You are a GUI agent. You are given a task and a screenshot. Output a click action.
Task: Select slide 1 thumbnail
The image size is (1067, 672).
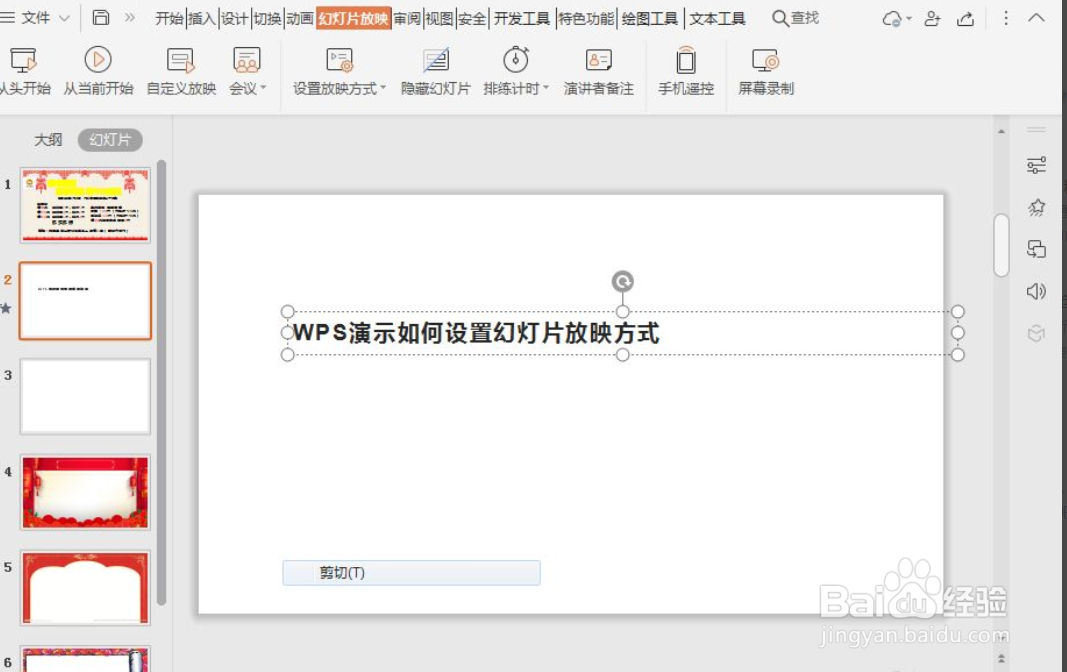click(x=85, y=205)
